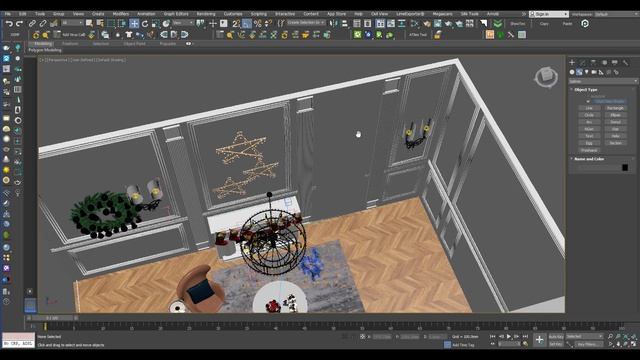Toggle the Percent Snap icon
The image size is (640, 360).
tap(258, 24)
